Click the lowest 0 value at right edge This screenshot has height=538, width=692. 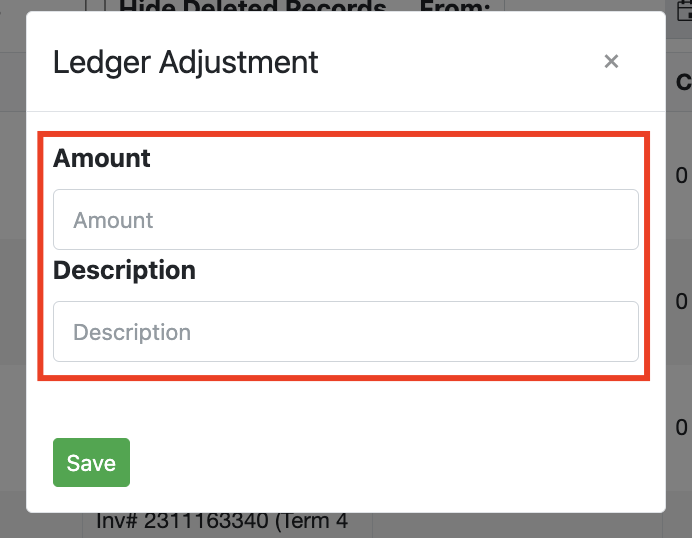coord(681,427)
